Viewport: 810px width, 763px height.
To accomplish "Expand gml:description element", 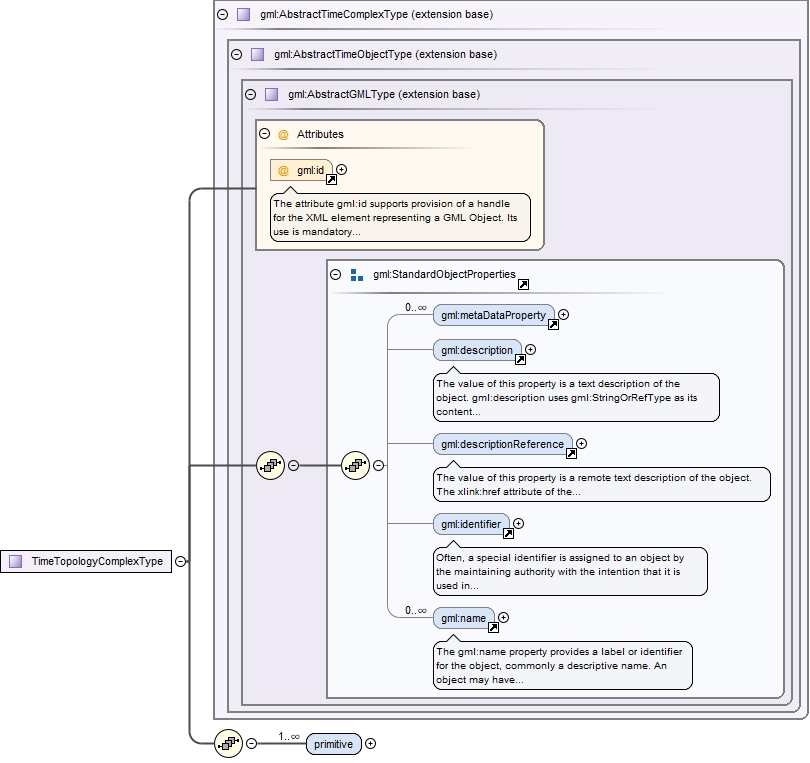I will click(531, 350).
